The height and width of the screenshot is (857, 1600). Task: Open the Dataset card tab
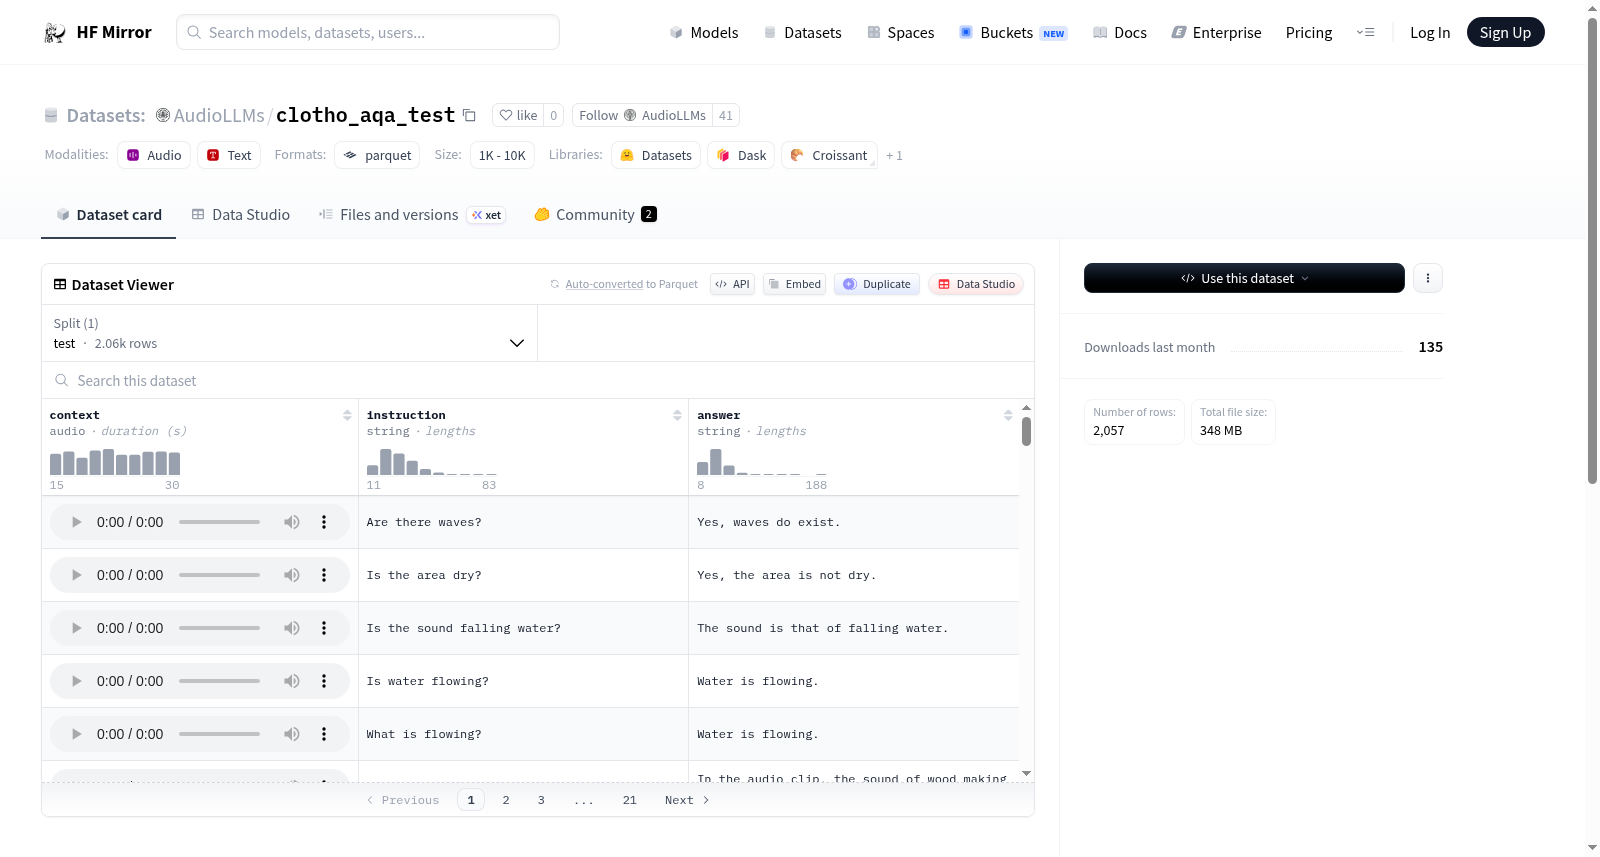click(x=108, y=214)
